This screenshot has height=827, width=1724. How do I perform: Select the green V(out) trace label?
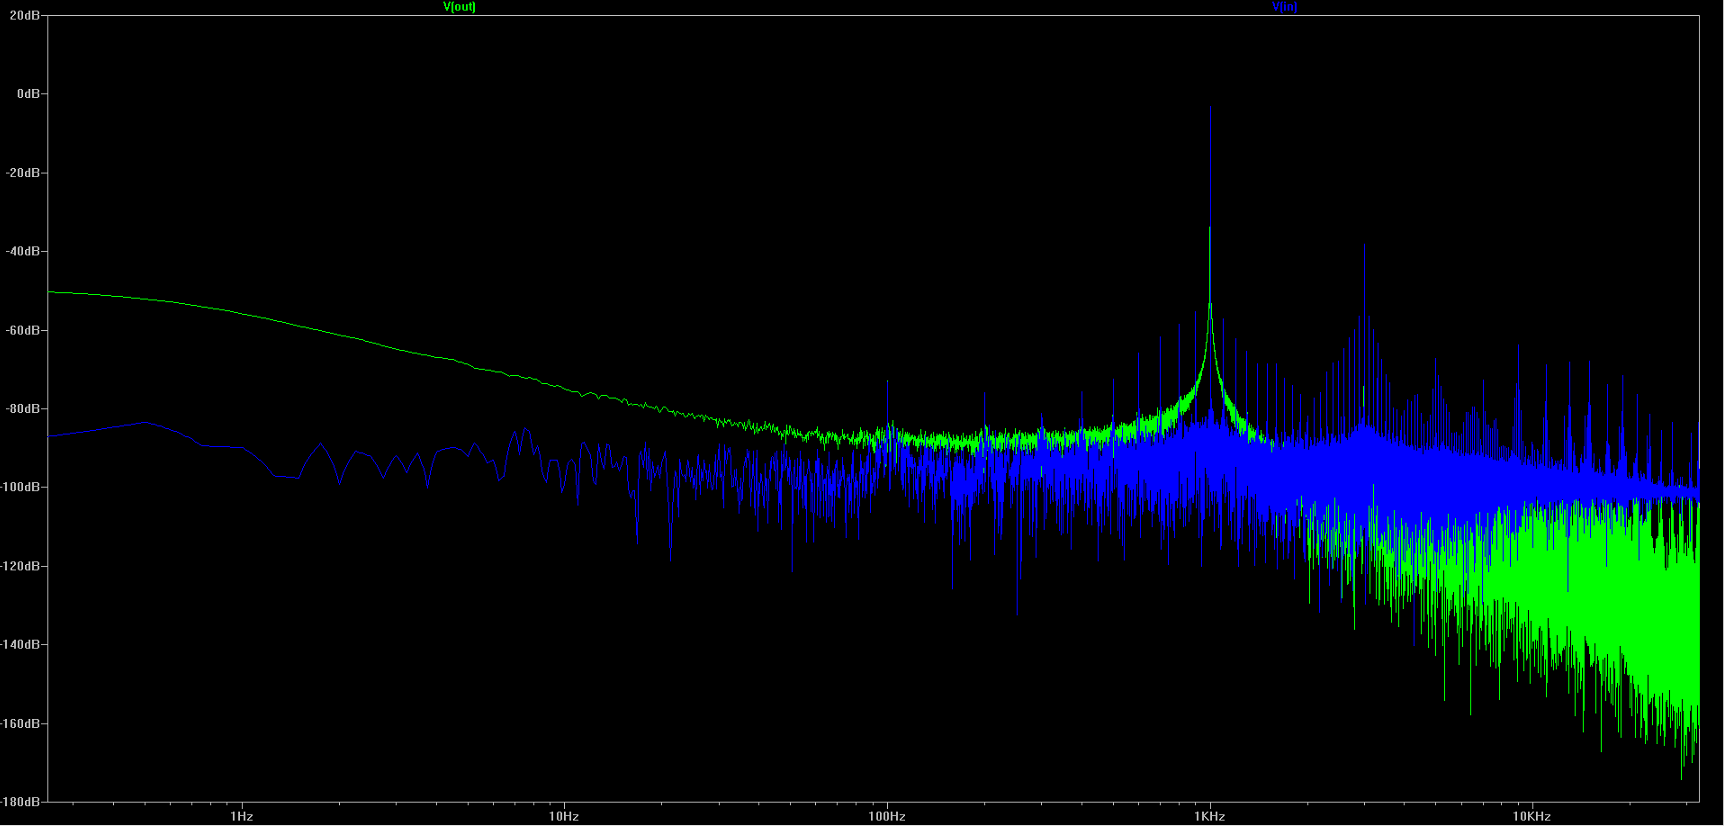(460, 7)
